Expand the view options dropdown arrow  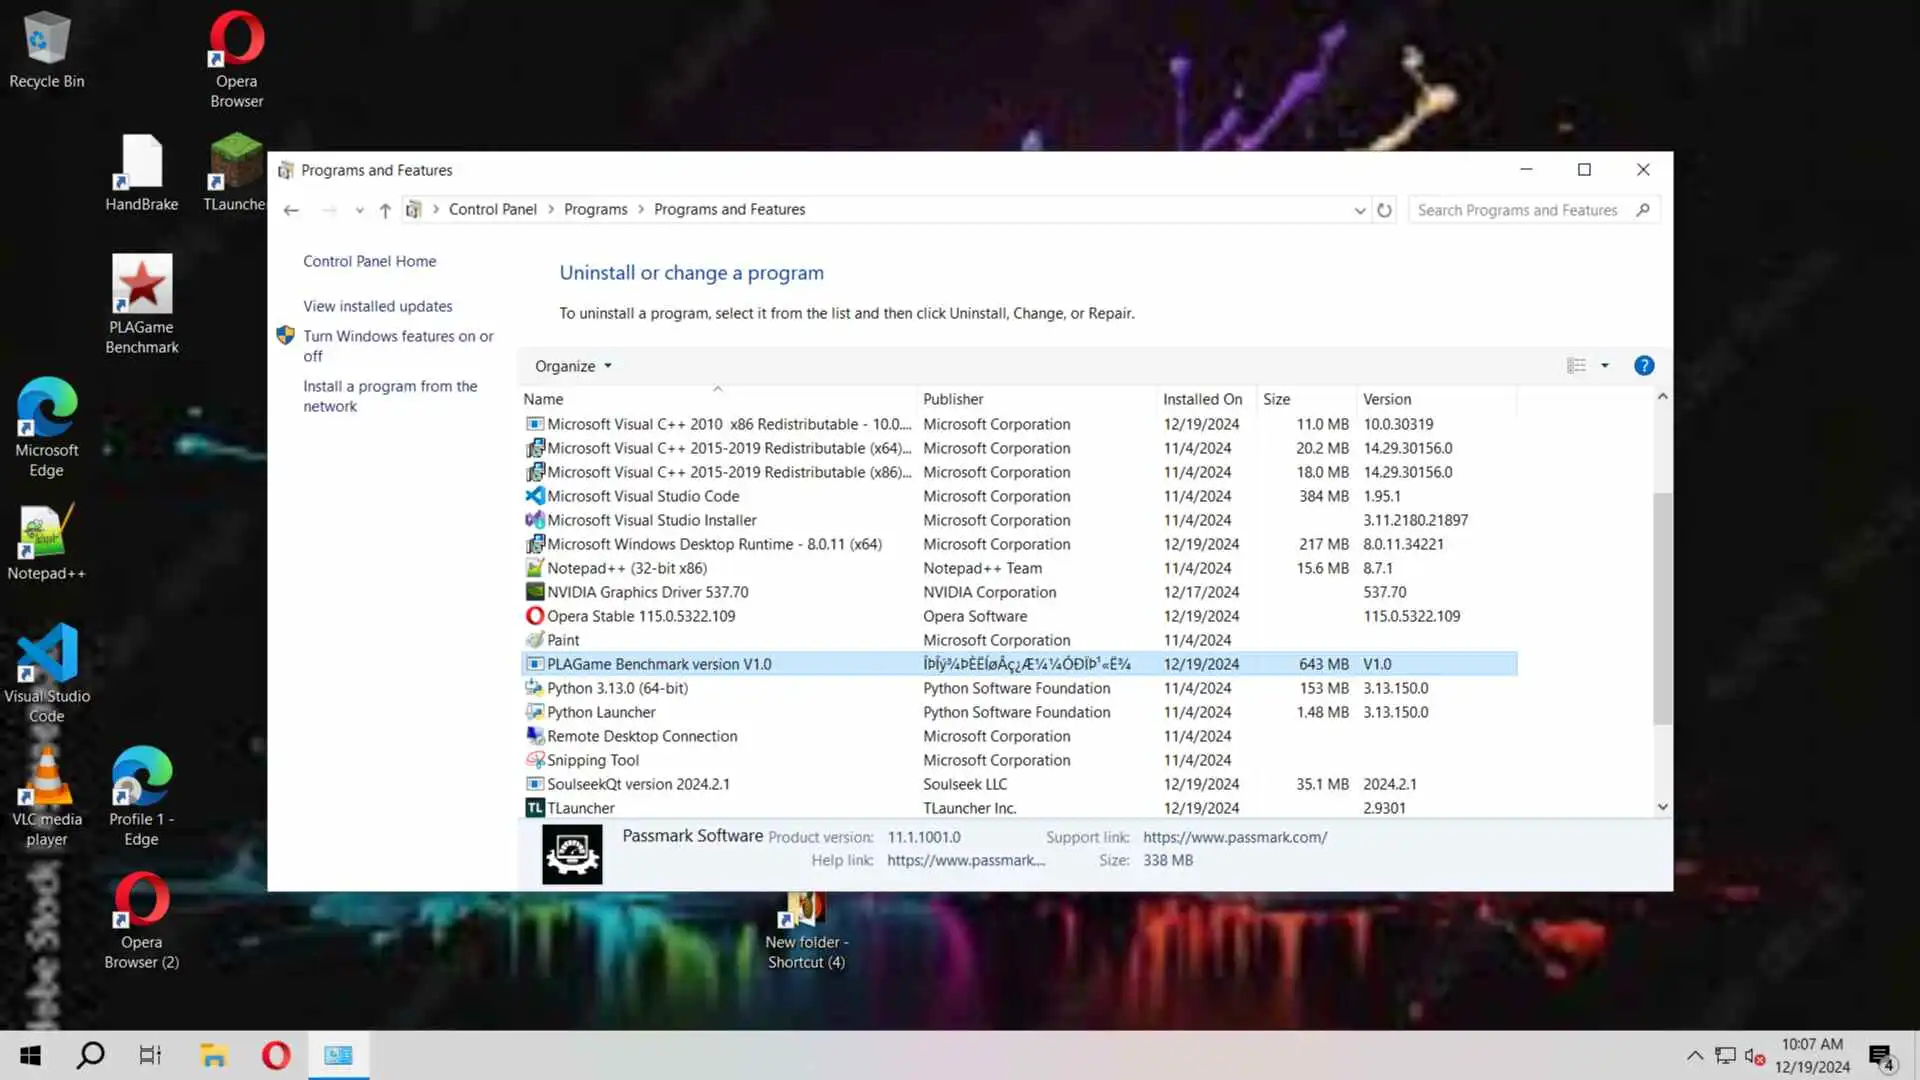(1605, 366)
